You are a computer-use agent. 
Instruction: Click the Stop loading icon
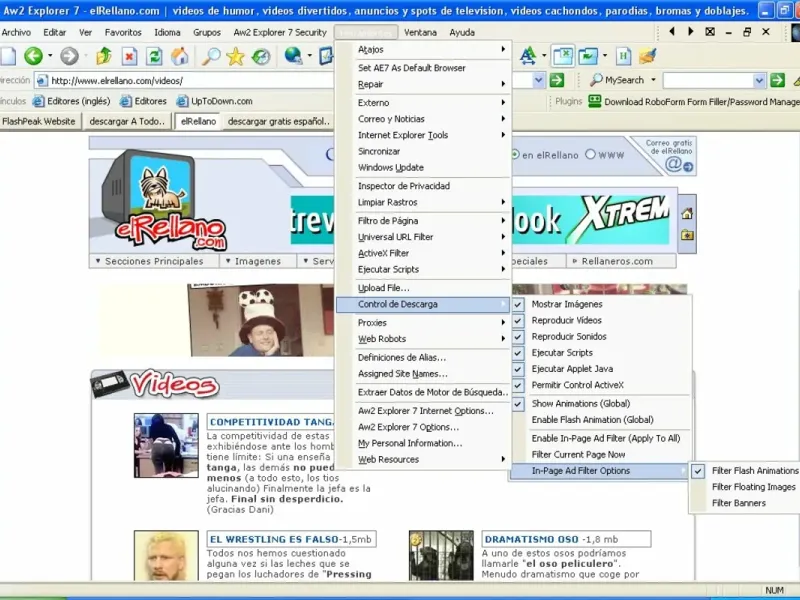129,57
